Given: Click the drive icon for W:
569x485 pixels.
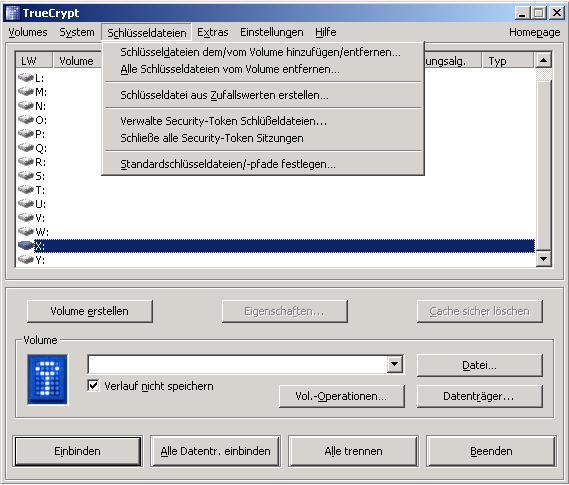Looking at the screenshot, I should point(26,231).
